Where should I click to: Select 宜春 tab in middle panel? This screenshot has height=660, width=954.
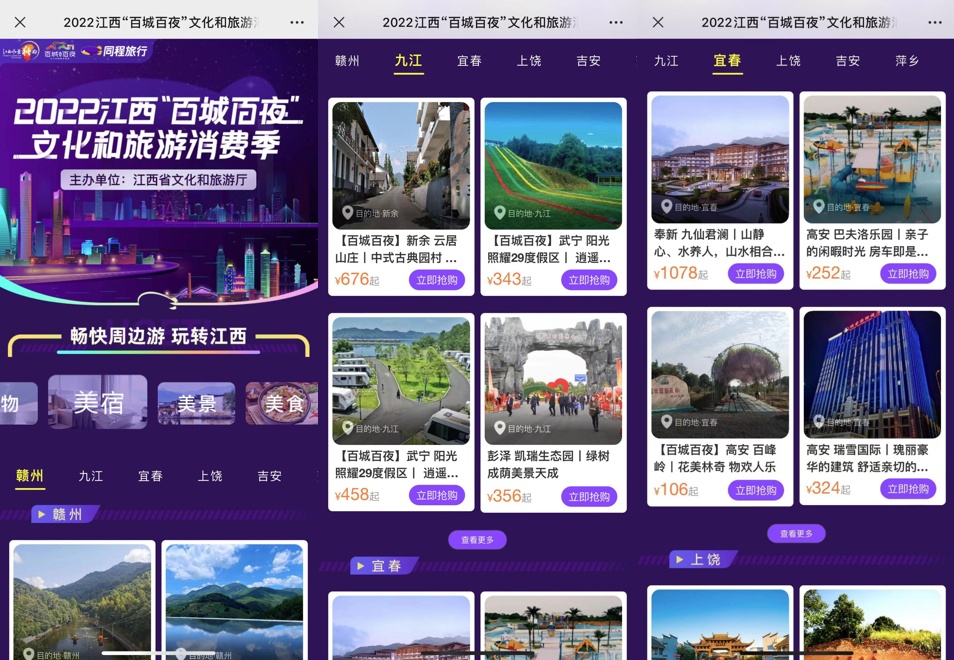(469, 61)
